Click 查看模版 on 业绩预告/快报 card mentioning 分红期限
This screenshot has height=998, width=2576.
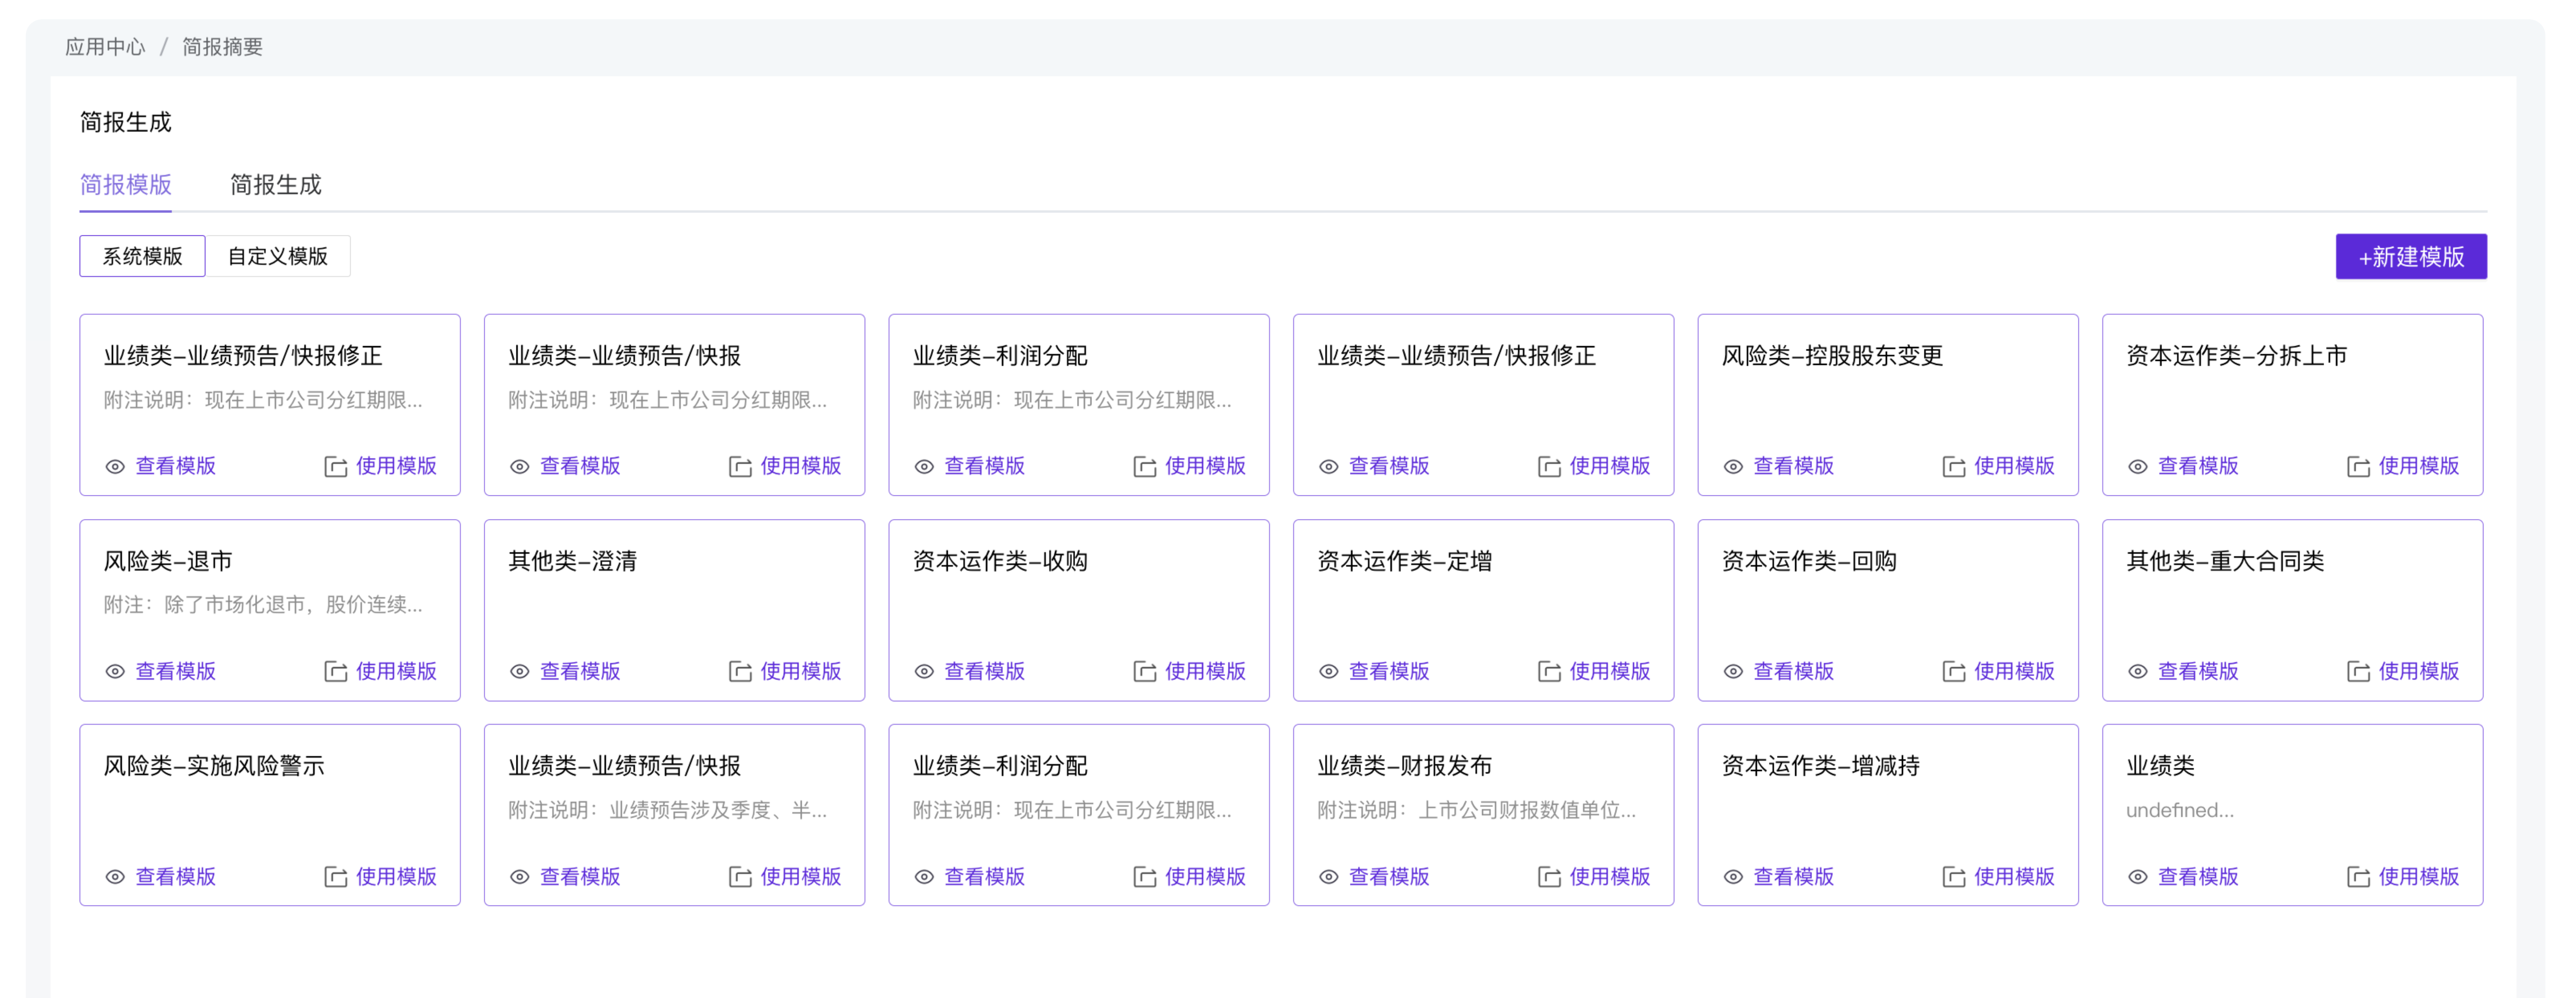tap(580, 467)
